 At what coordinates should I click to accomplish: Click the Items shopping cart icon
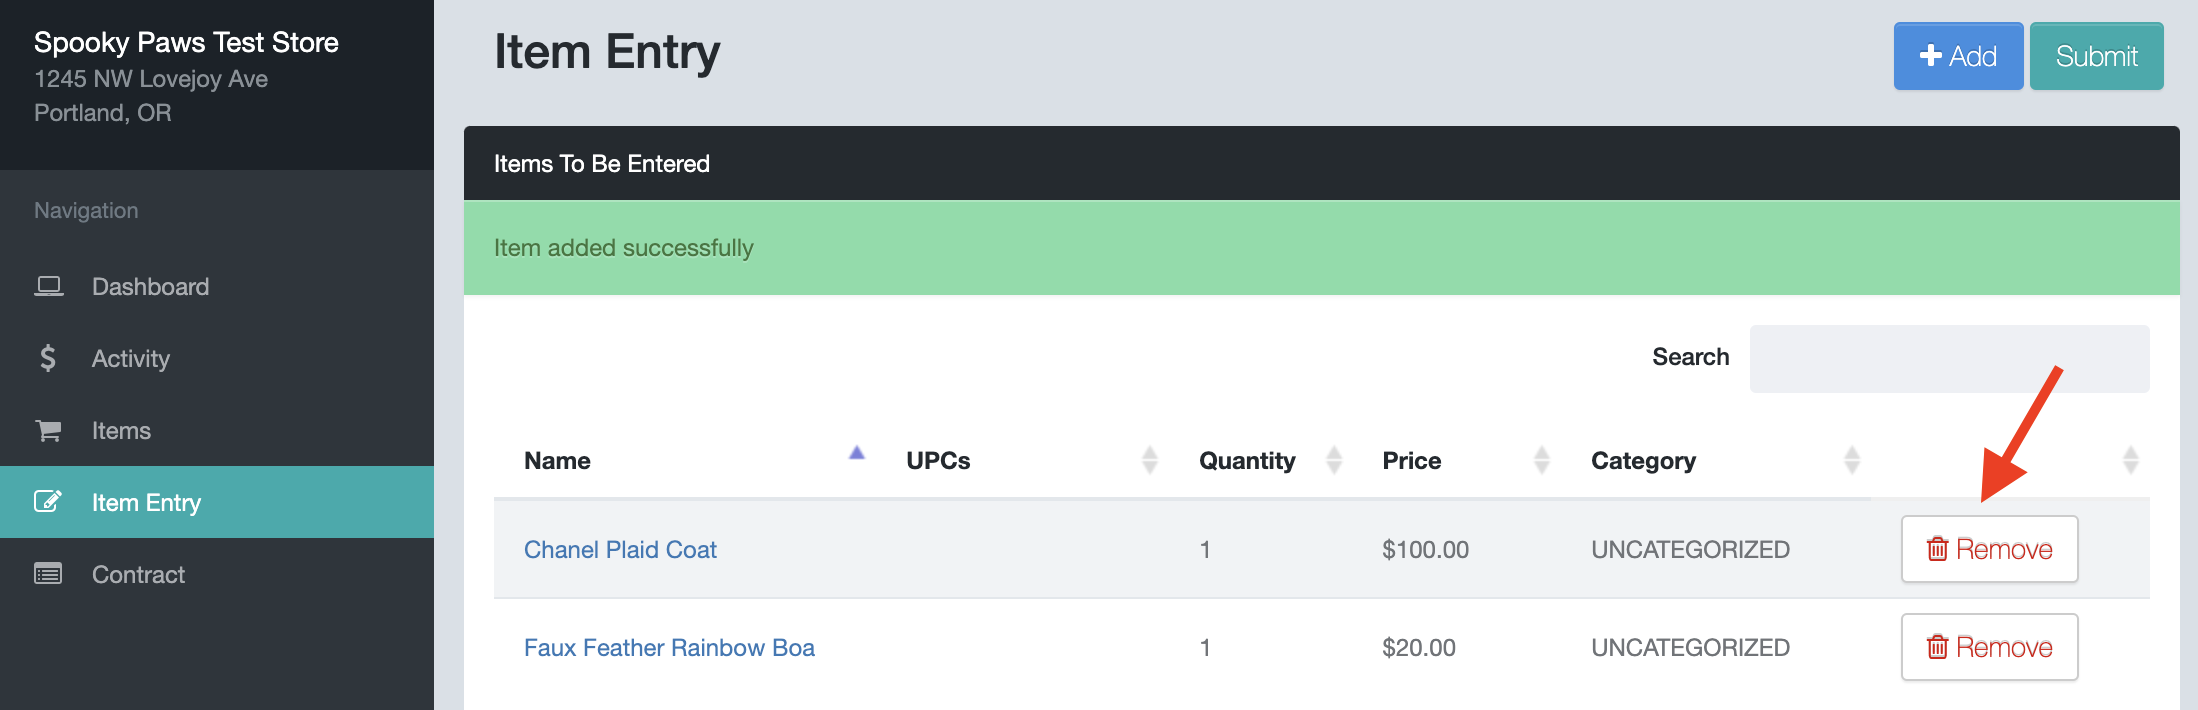48,431
